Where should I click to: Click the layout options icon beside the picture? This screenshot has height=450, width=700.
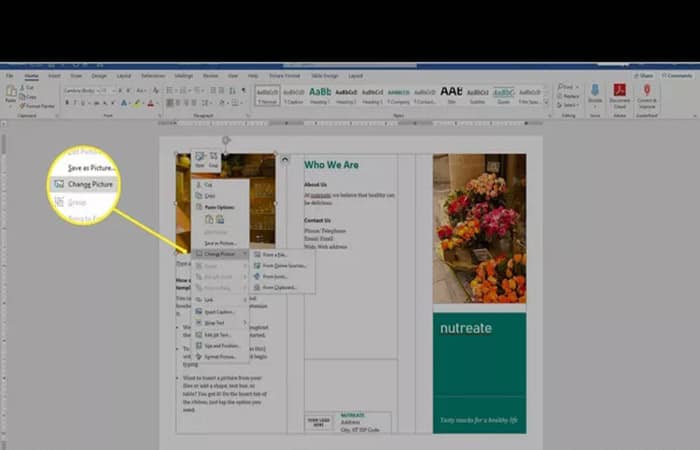point(286,160)
